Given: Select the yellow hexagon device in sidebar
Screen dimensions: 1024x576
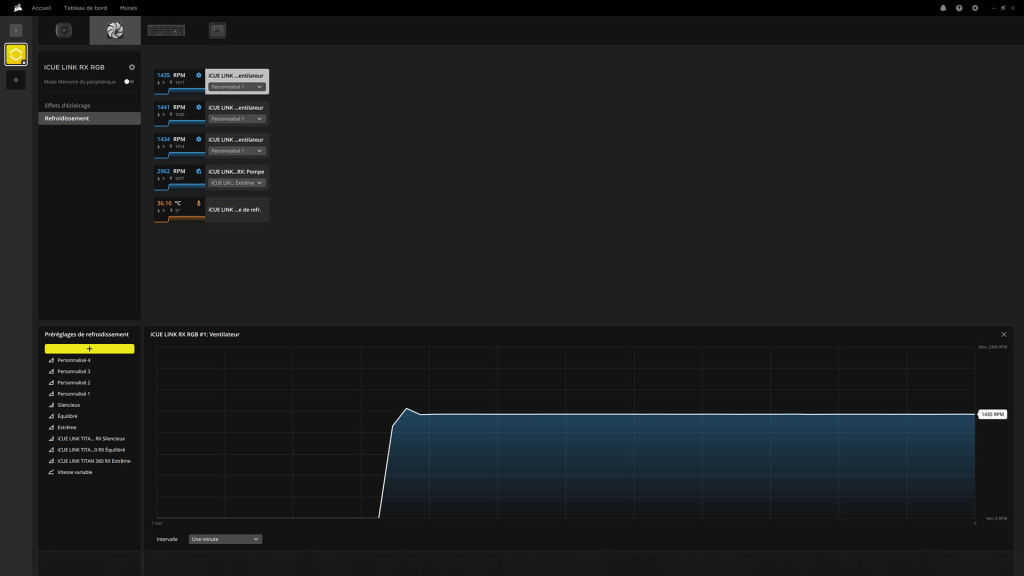Looking at the screenshot, I should [15, 55].
